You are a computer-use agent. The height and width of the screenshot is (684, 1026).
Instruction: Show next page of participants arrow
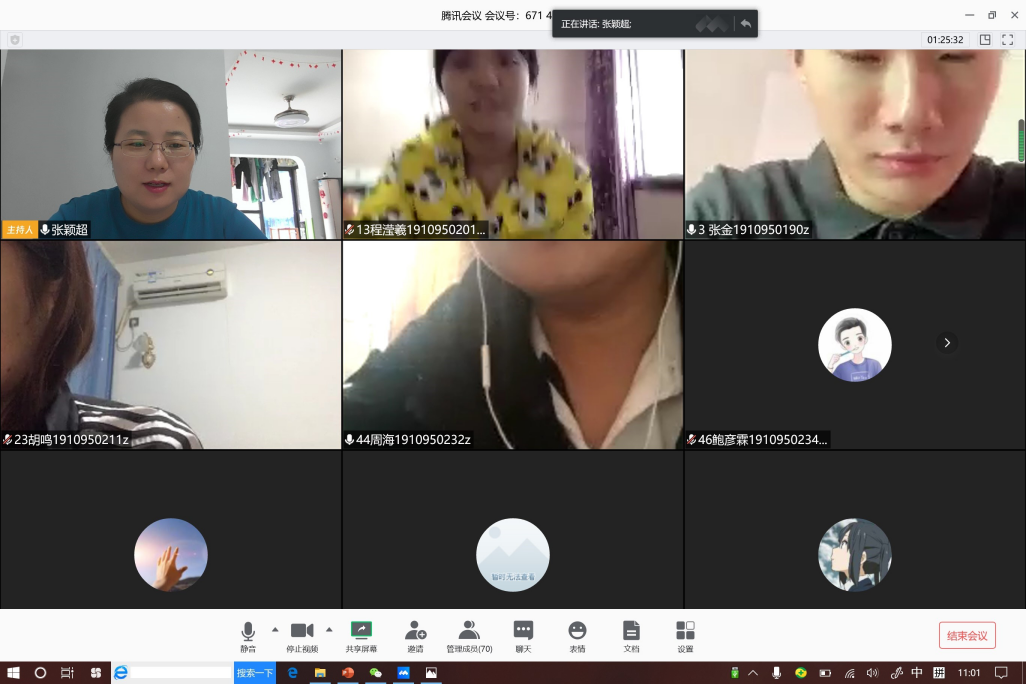(x=947, y=343)
